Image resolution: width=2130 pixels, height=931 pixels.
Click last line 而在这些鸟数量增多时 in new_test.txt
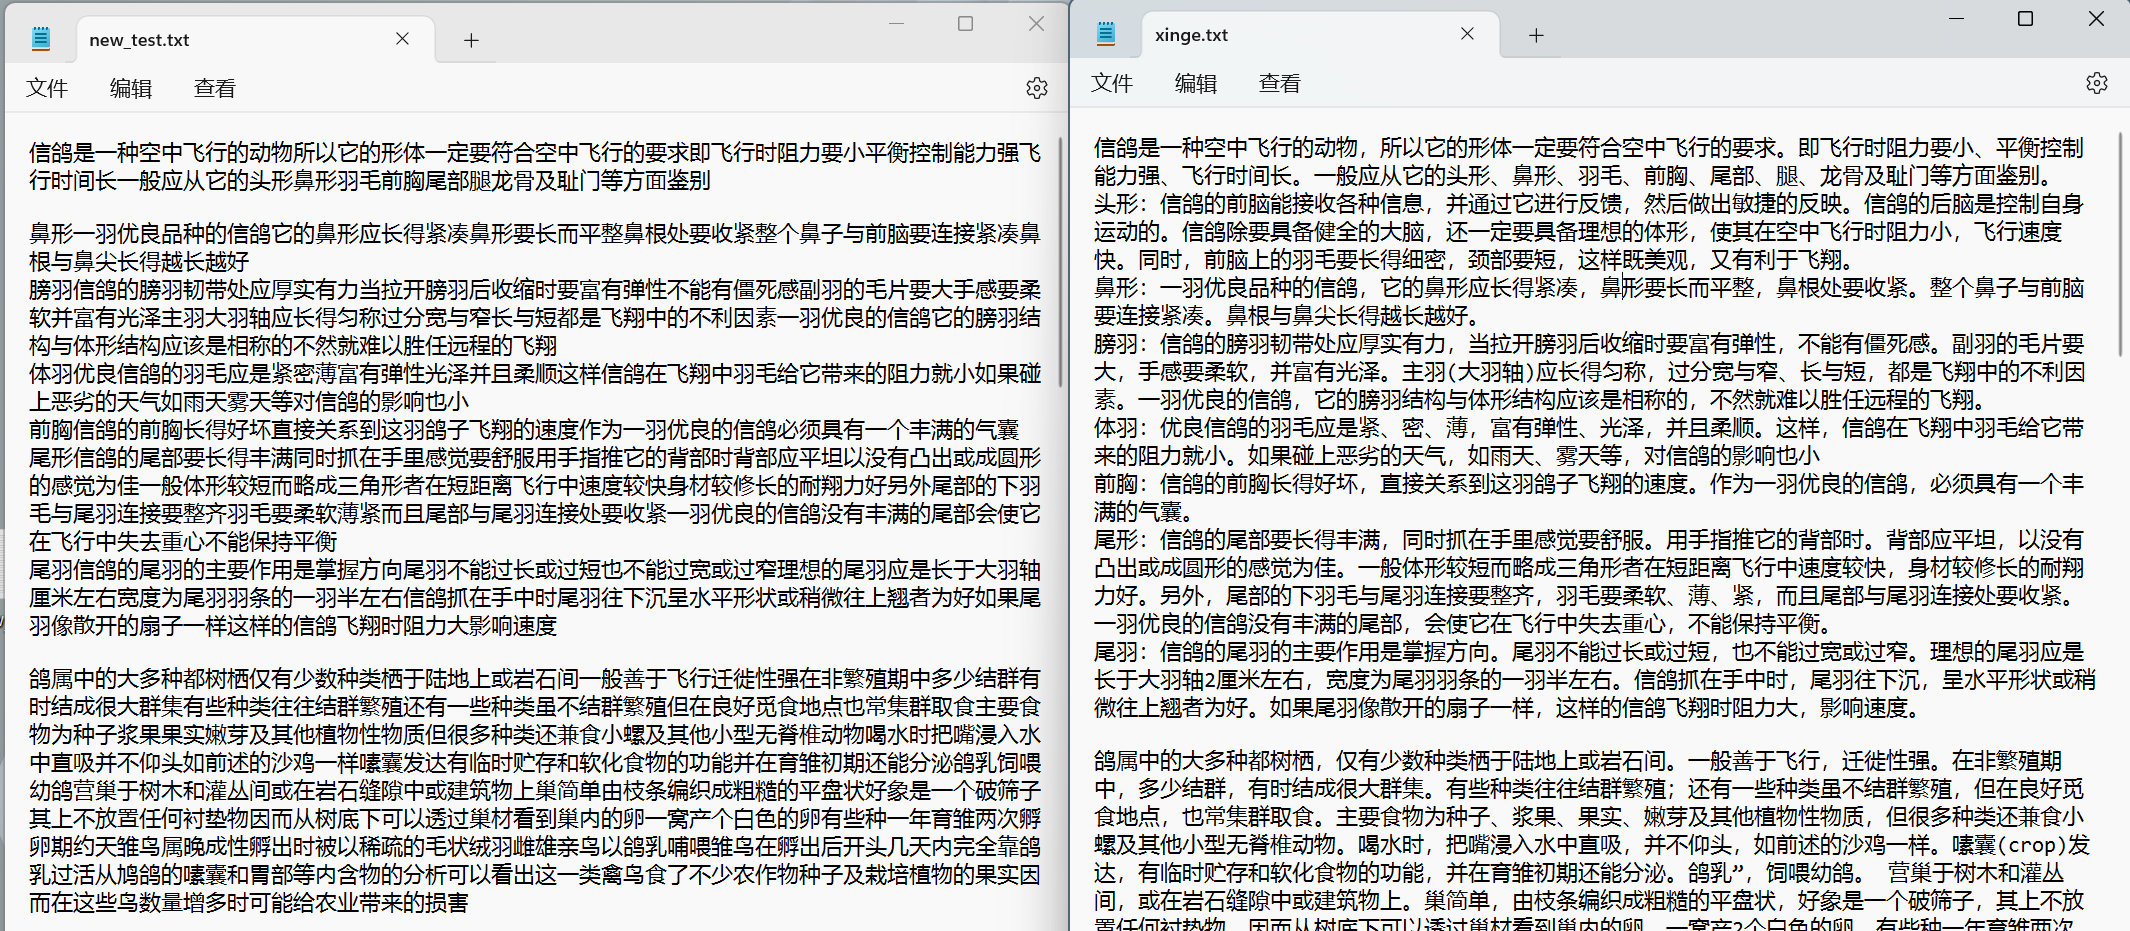(248, 902)
